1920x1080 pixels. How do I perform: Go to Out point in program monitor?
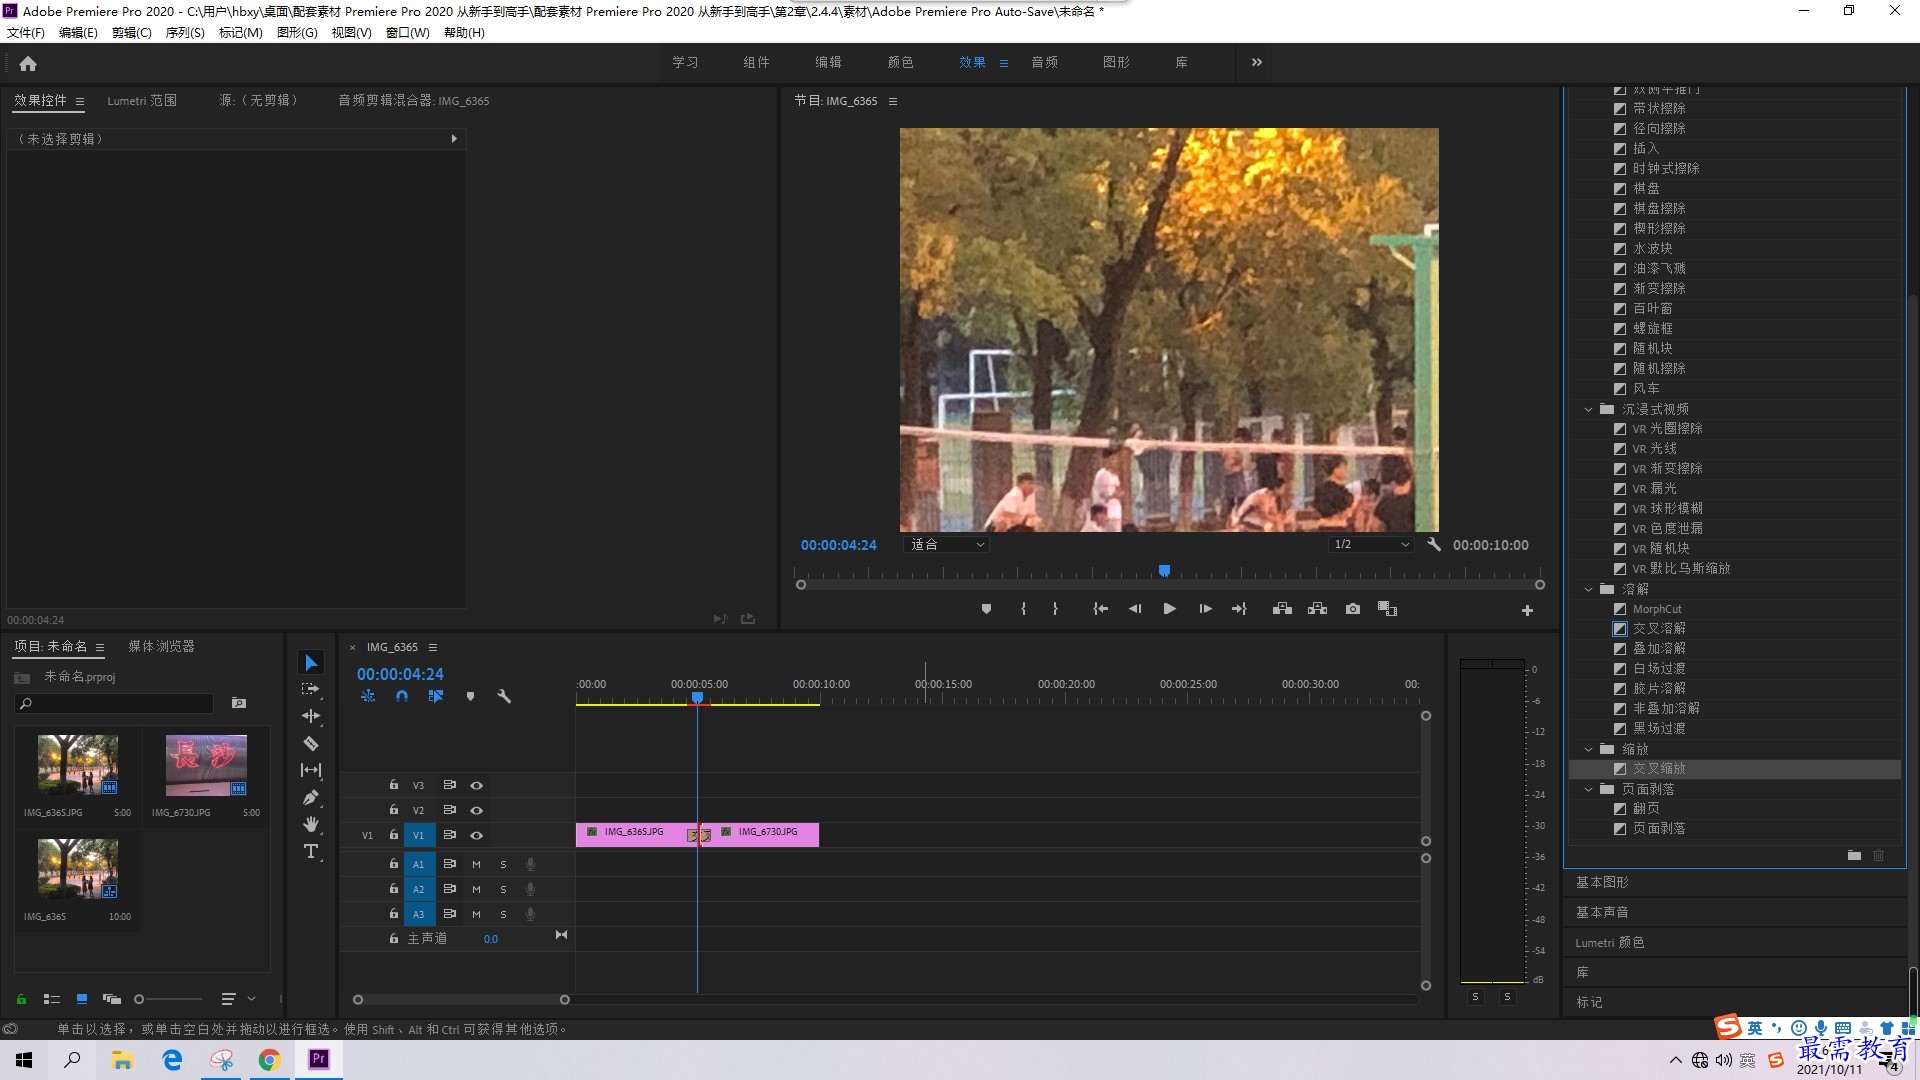(1239, 609)
